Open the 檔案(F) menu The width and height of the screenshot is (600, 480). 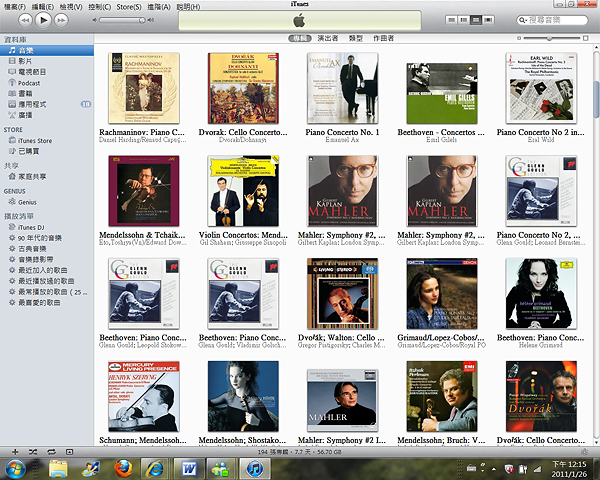(x=15, y=7)
